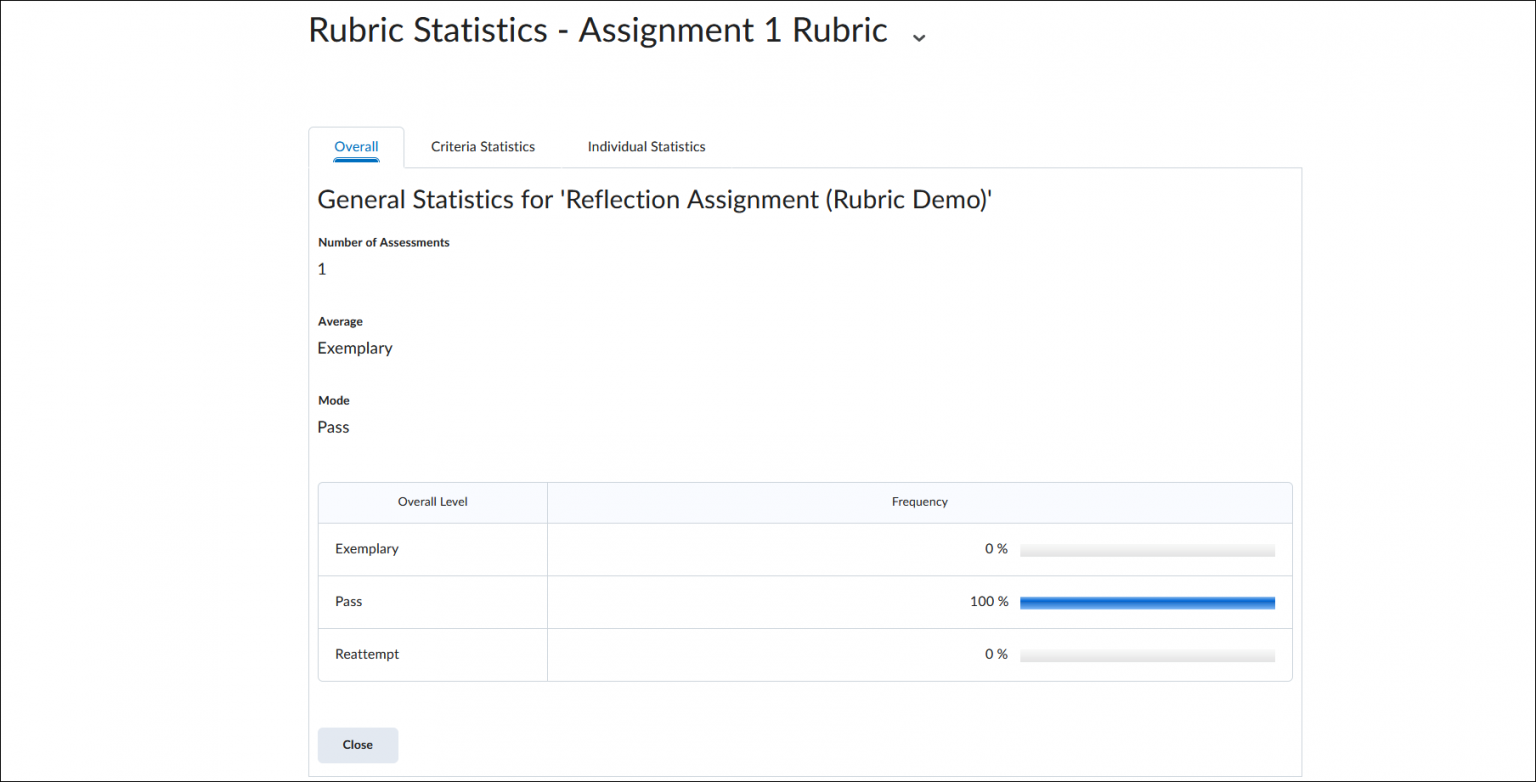
Task: Click the Reattempt frequency progress bar
Action: tap(1147, 654)
